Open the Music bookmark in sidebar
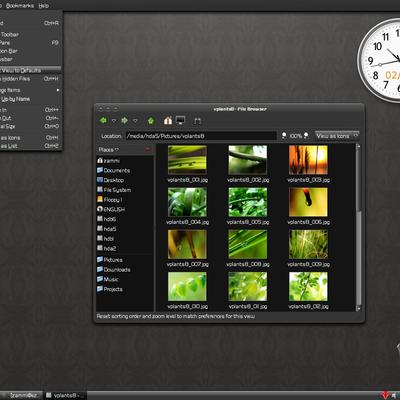 [x=125, y=279]
